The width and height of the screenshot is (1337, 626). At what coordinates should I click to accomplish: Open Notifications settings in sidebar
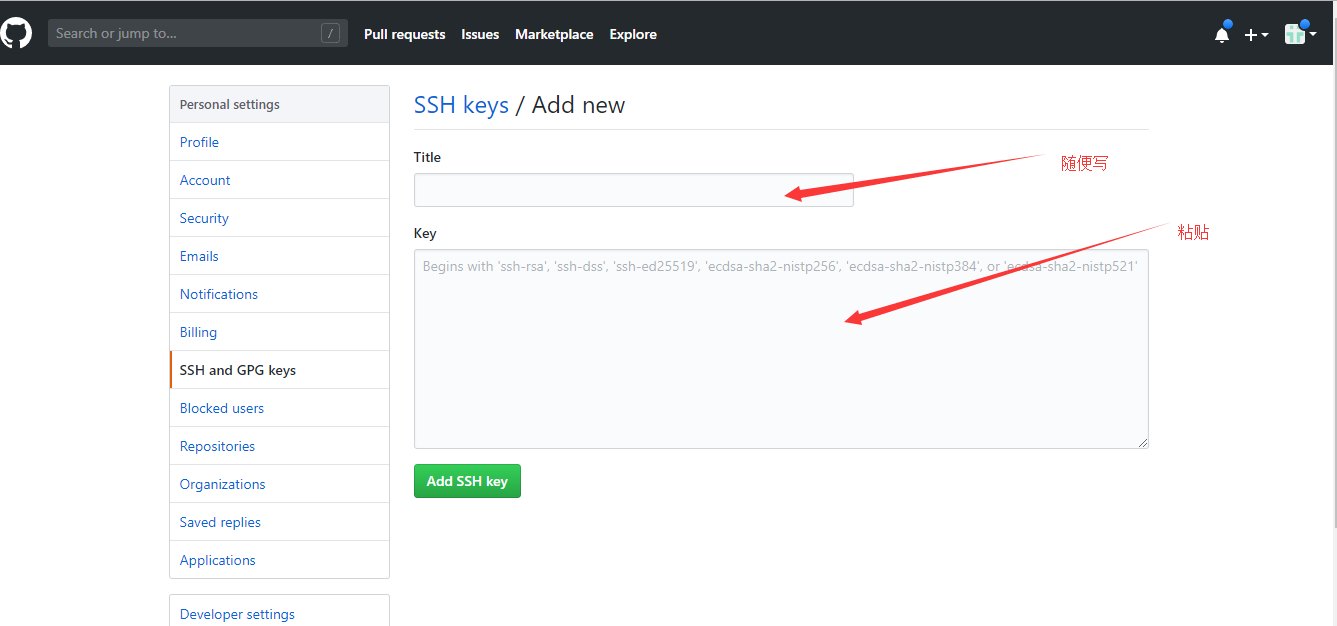pos(279,294)
